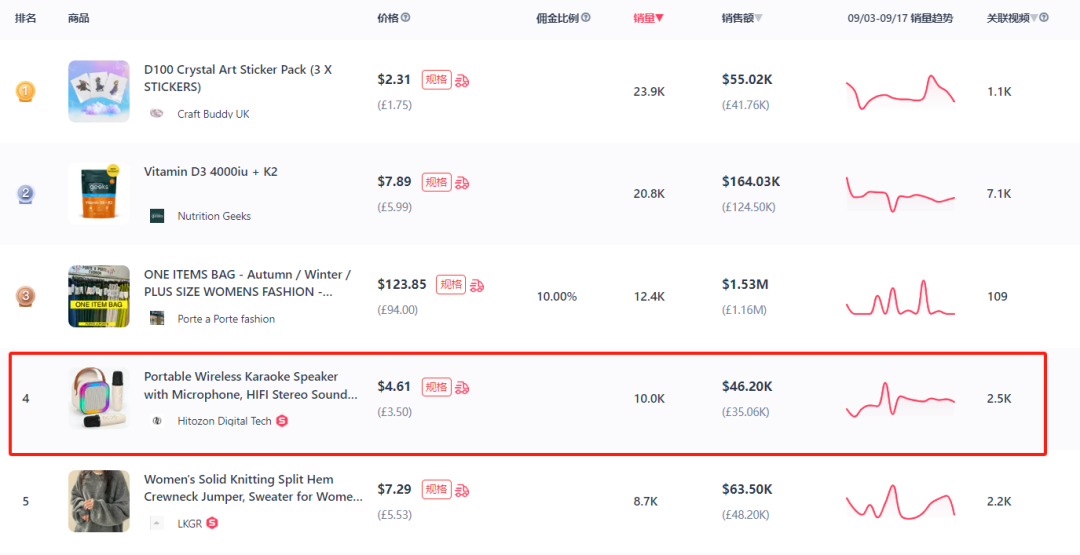The height and width of the screenshot is (555, 1080).
Task: Click the help icon beside 佣金比例 header
Action: (x=585, y=18)
